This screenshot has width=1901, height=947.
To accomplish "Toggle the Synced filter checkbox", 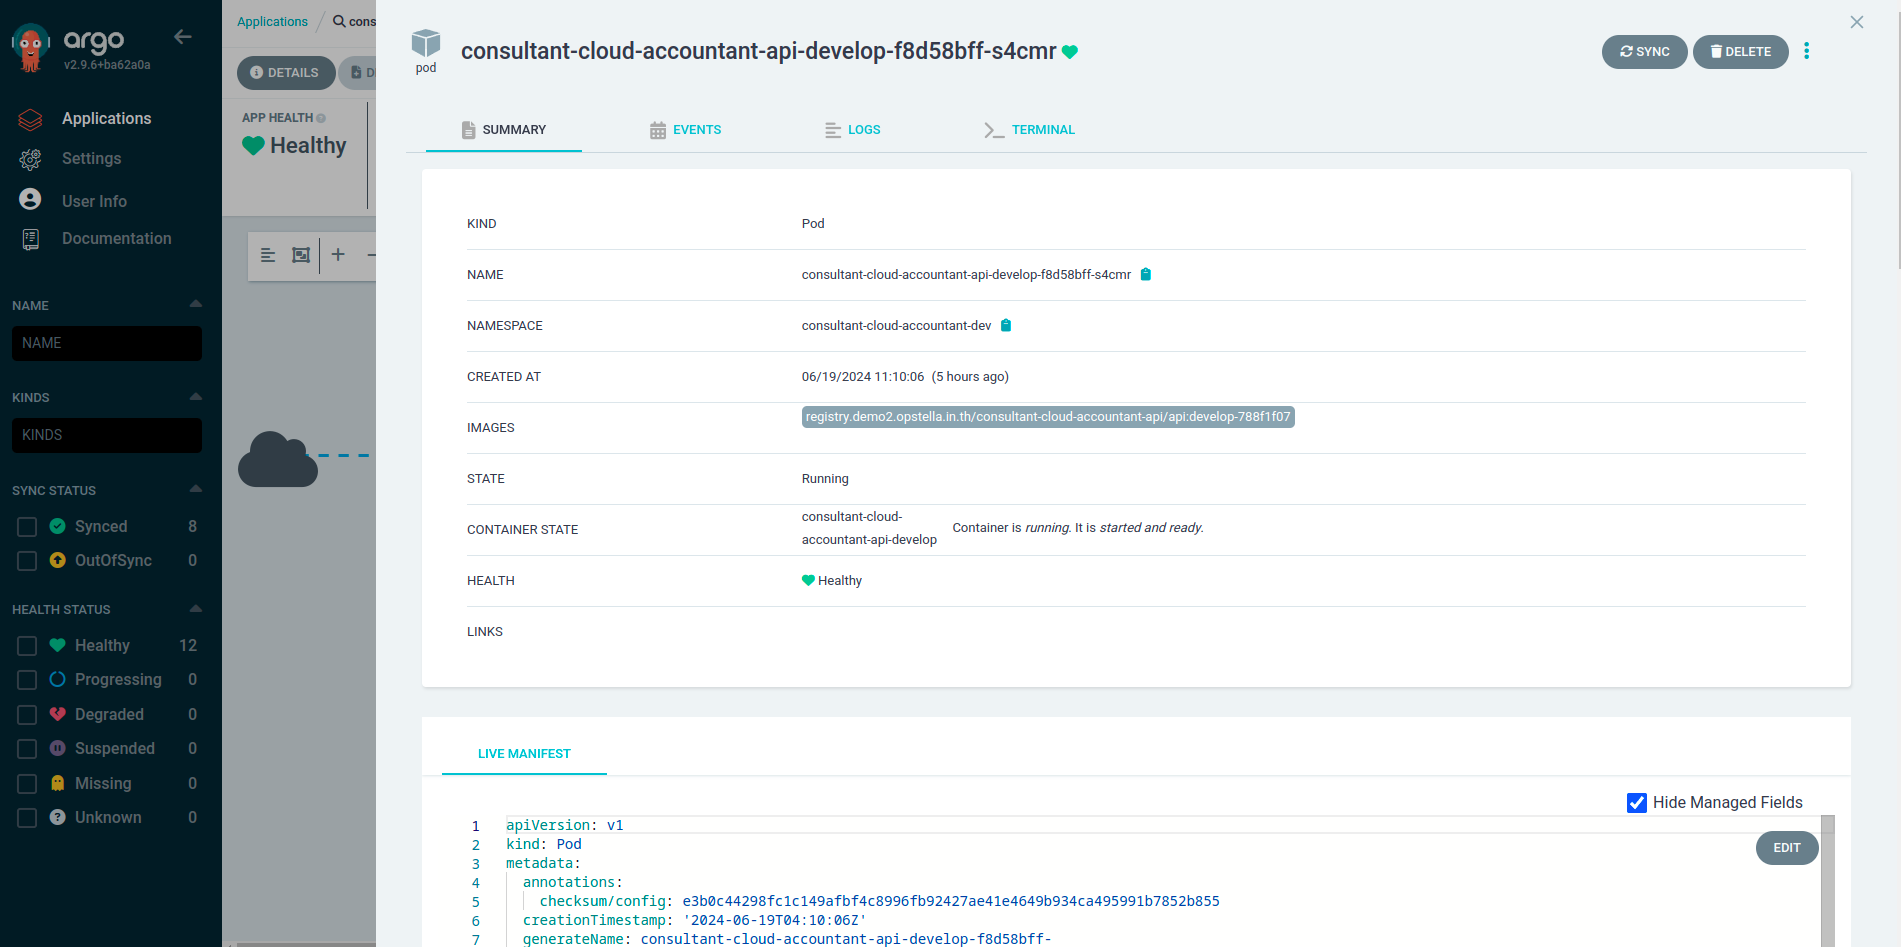I will click(x=27, y=527).
